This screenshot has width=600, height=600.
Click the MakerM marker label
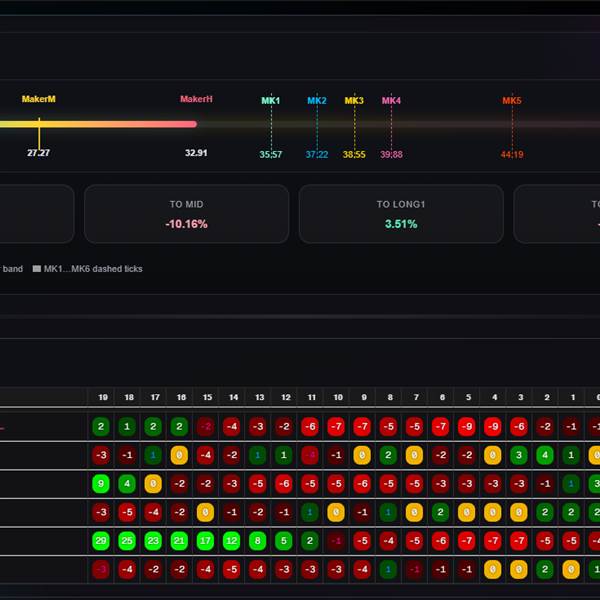click(39, 99)
